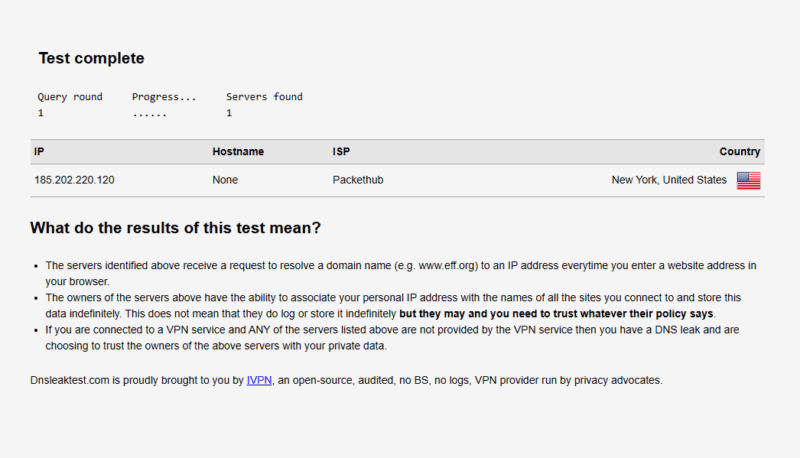
Task: Click the What do the results heading
Action: coord(176,227)
